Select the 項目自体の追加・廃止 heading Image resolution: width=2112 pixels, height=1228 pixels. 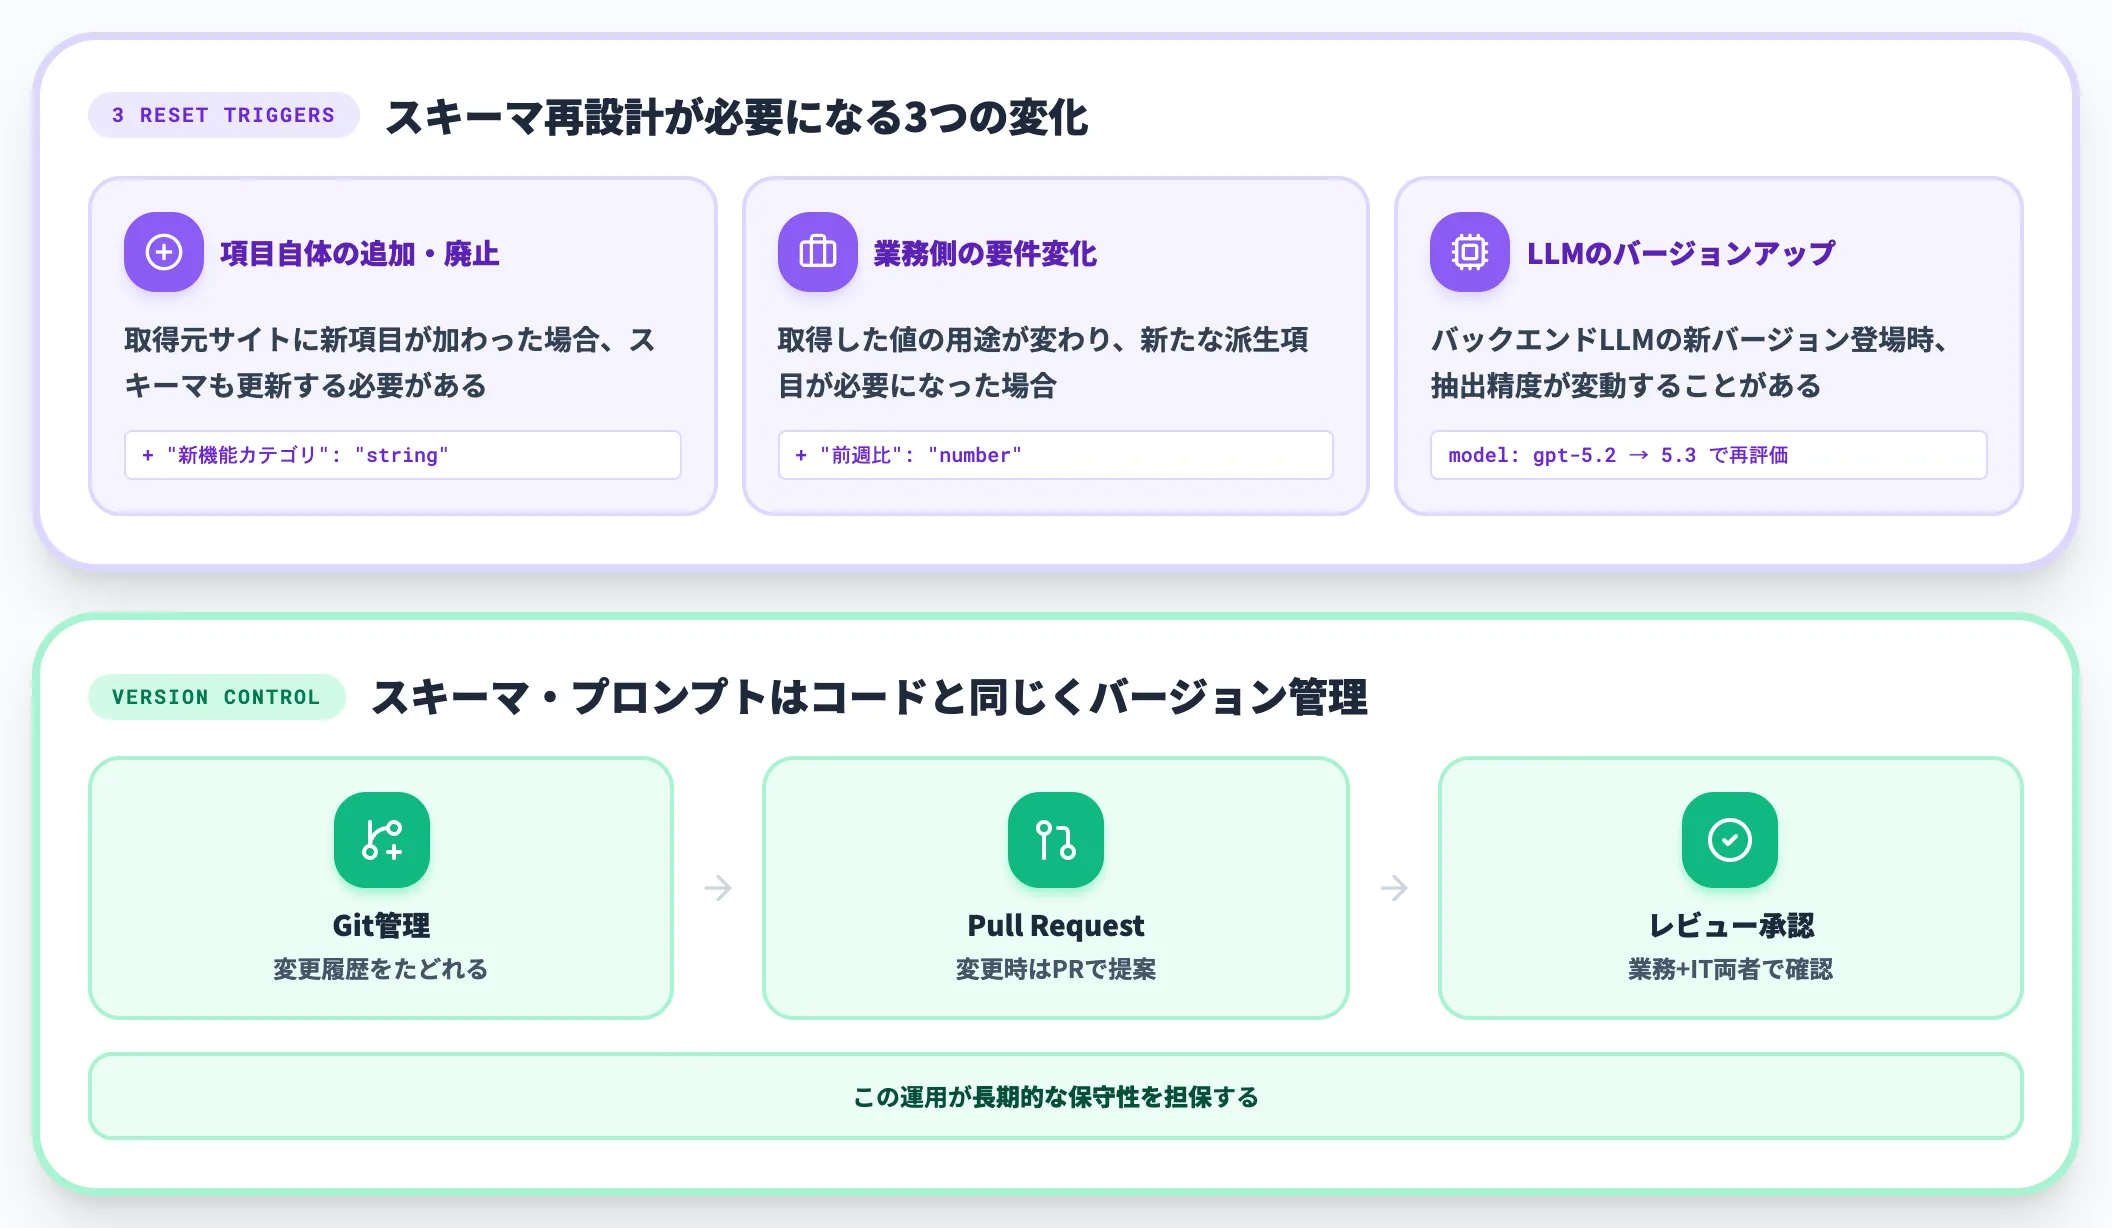pos(360,254)
